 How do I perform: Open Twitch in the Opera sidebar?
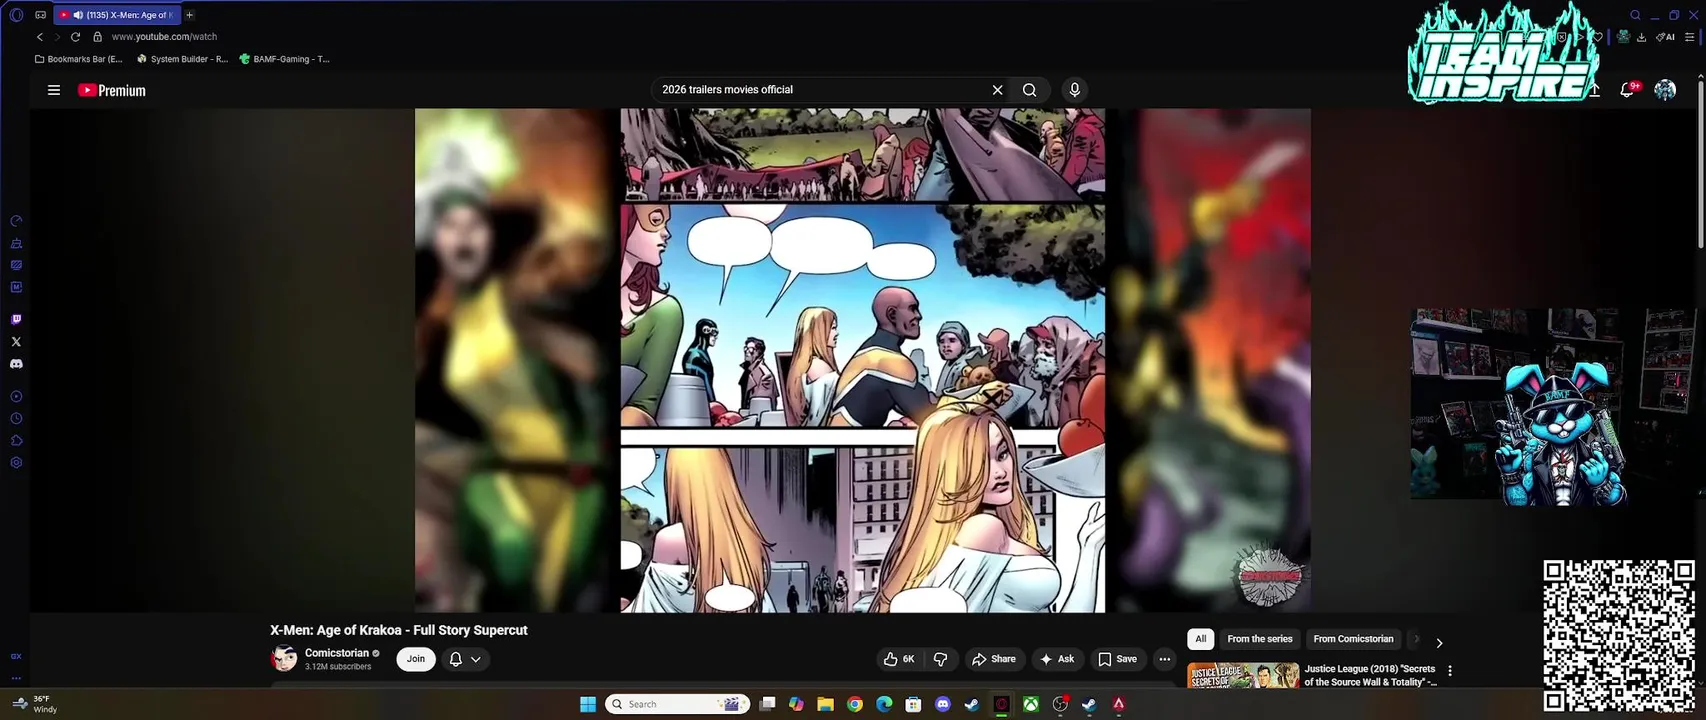pyautogui.click(x=16, y=320)
